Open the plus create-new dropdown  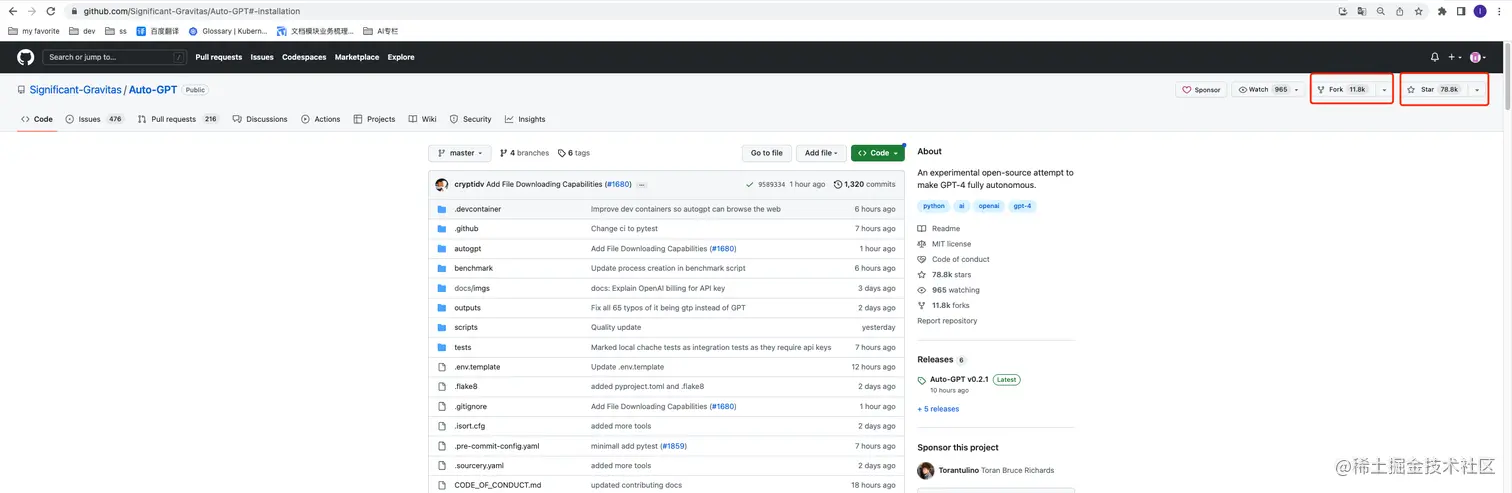1454,57
